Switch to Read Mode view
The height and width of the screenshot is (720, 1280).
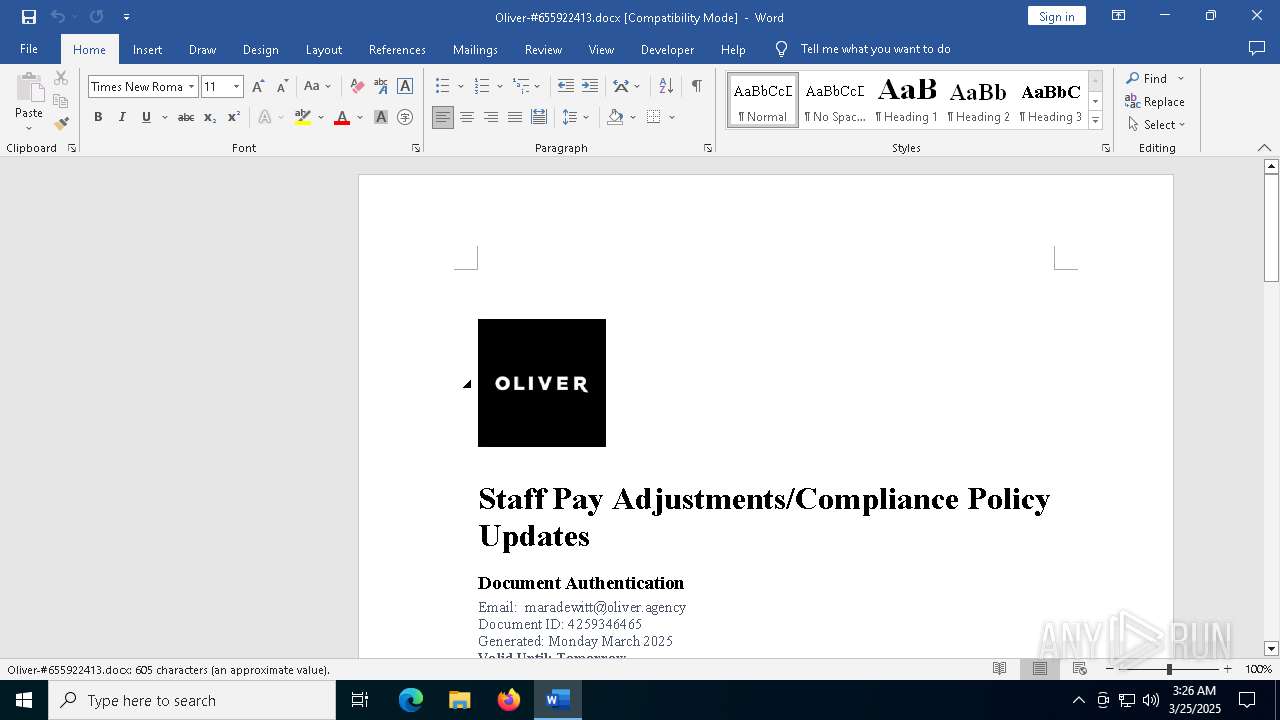[x=999, y=669]
